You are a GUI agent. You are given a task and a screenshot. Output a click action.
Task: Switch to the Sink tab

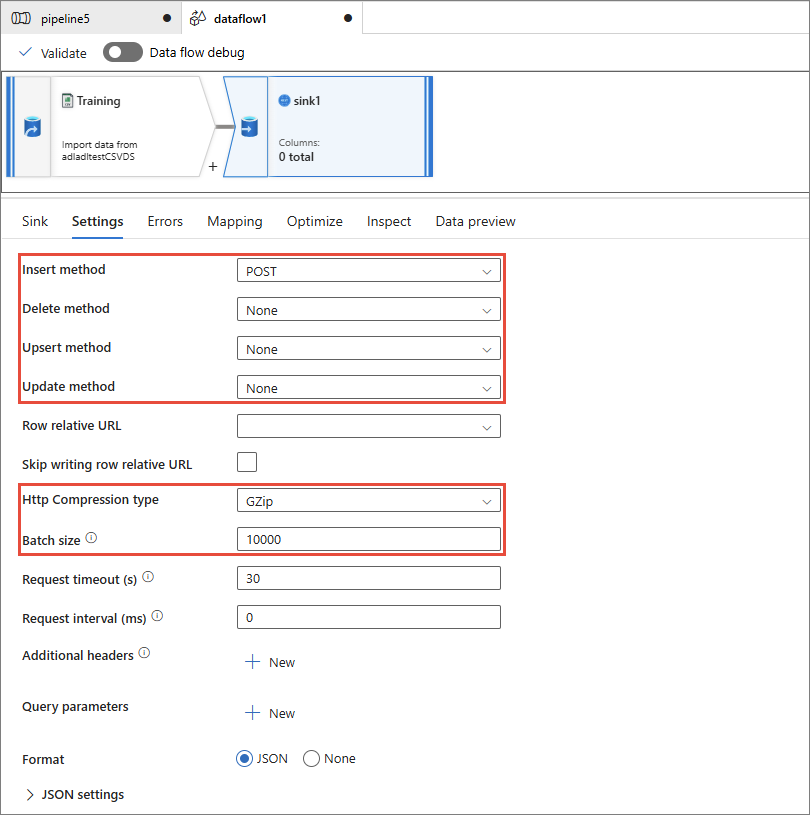tap(35, 221)
